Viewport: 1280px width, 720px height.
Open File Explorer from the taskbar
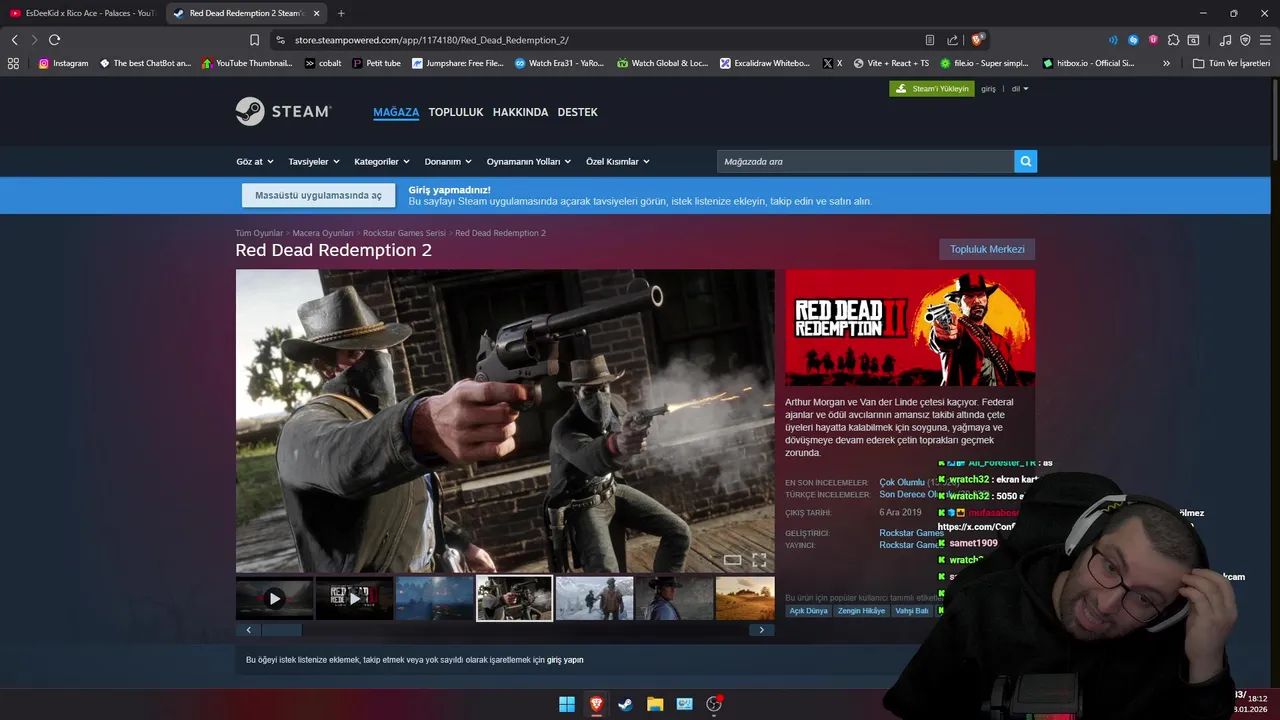coord(655,704)
